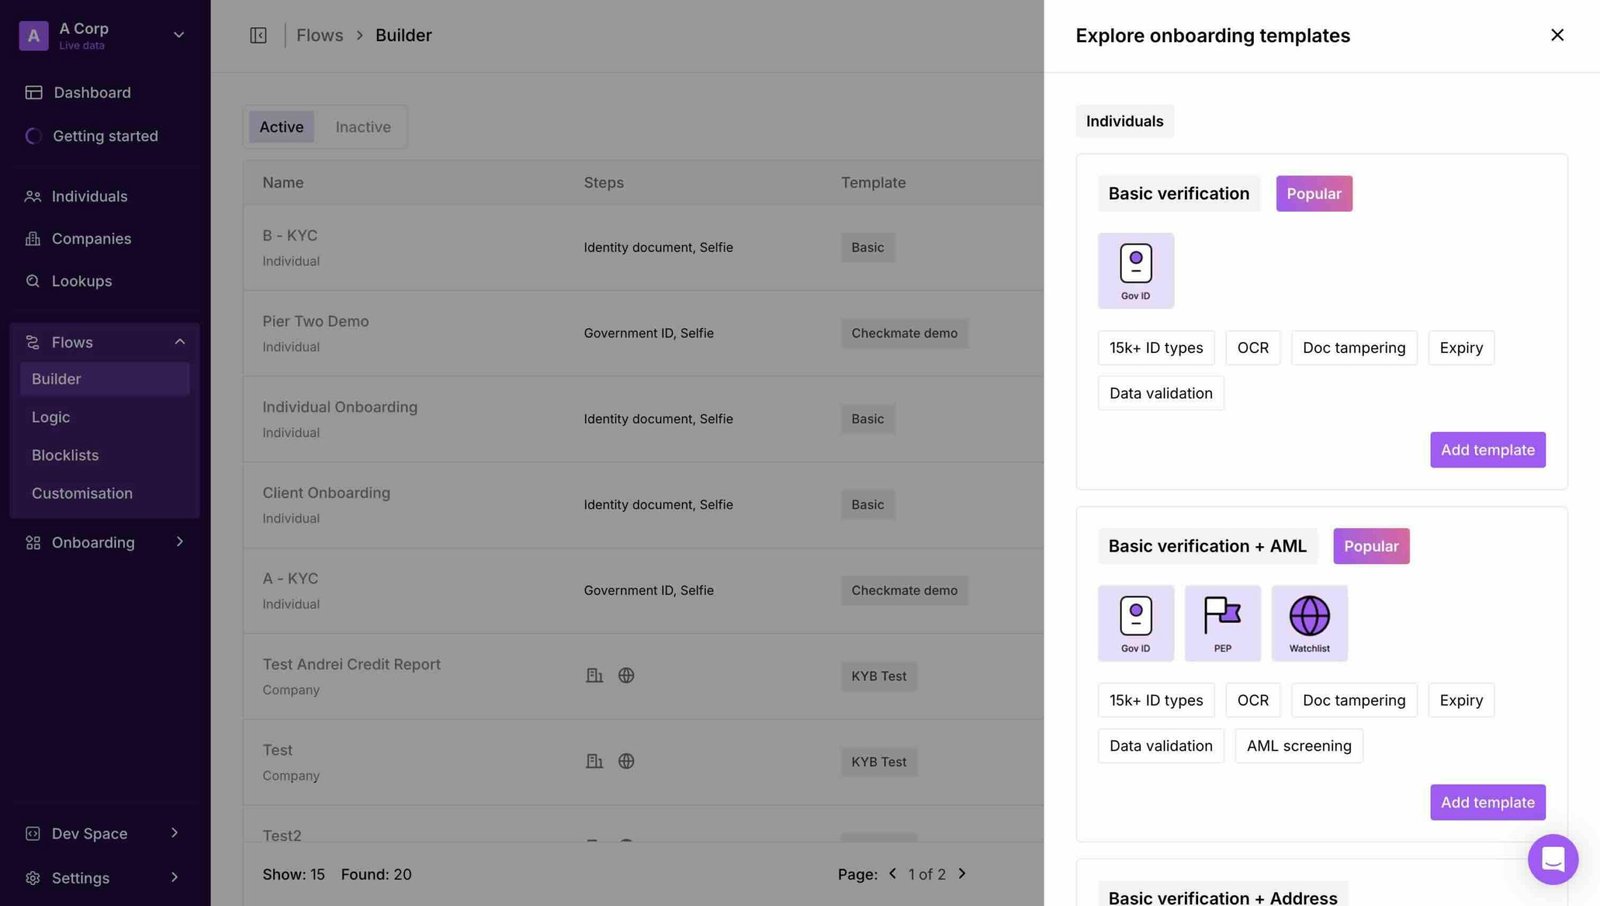The image size is (1600, 906).
Task: Select Blocklists under Flows
Action: click(x=65, y=455)
